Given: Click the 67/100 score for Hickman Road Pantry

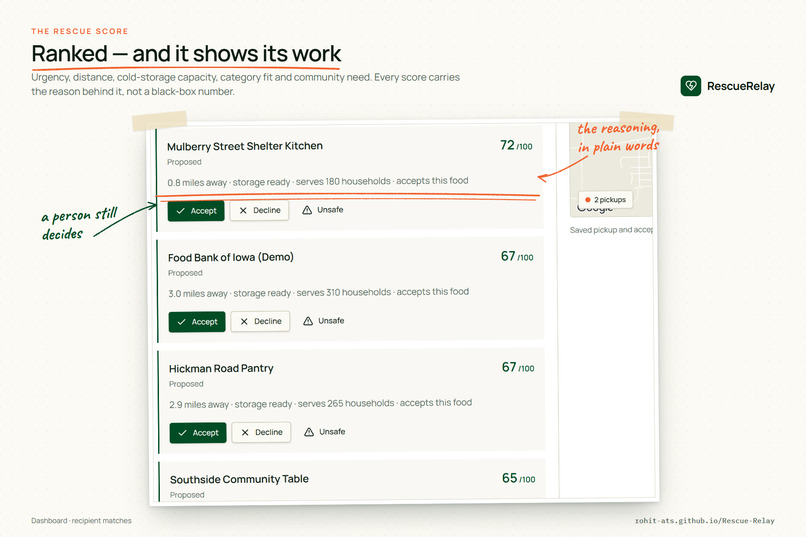Looking at the screenshot, I should (518, 367).
